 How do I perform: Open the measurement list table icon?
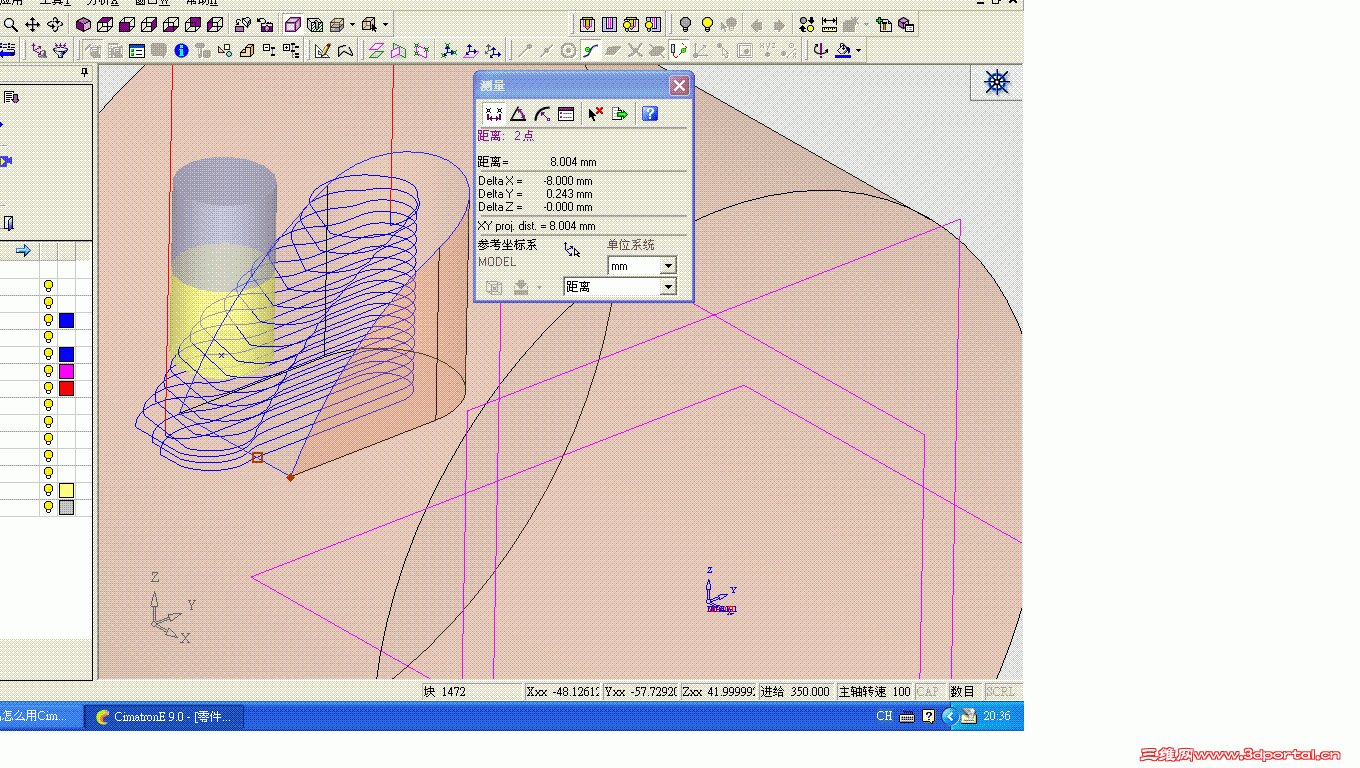566,114
